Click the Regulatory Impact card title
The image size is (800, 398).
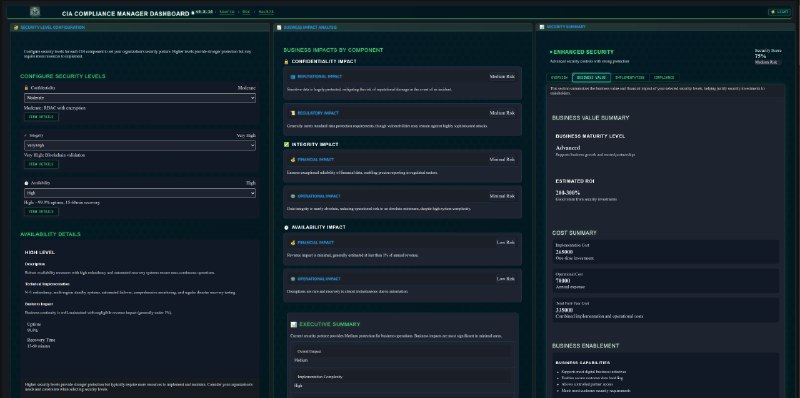click(318, 113)
